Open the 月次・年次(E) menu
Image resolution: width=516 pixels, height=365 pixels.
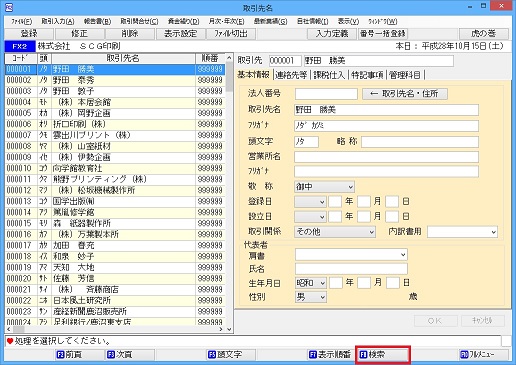pyautogui.click(x=226, y=22)
